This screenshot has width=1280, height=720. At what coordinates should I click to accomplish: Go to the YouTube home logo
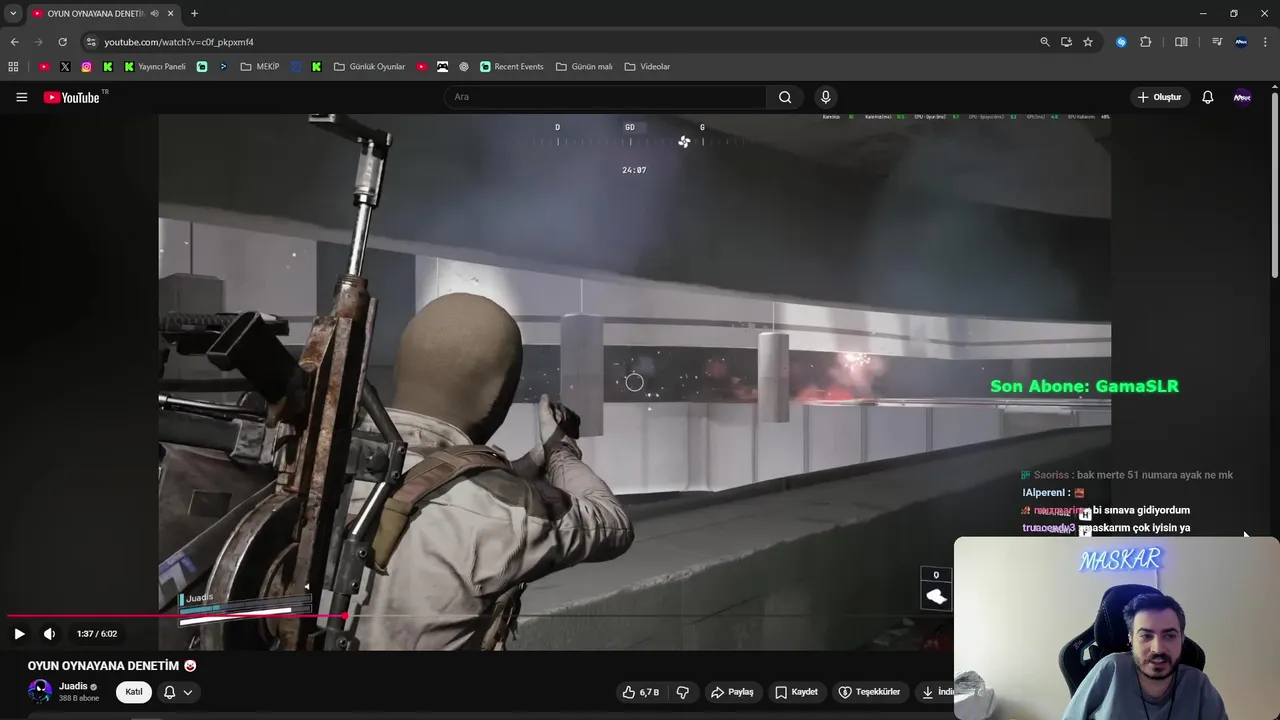[x=72, y=97]
